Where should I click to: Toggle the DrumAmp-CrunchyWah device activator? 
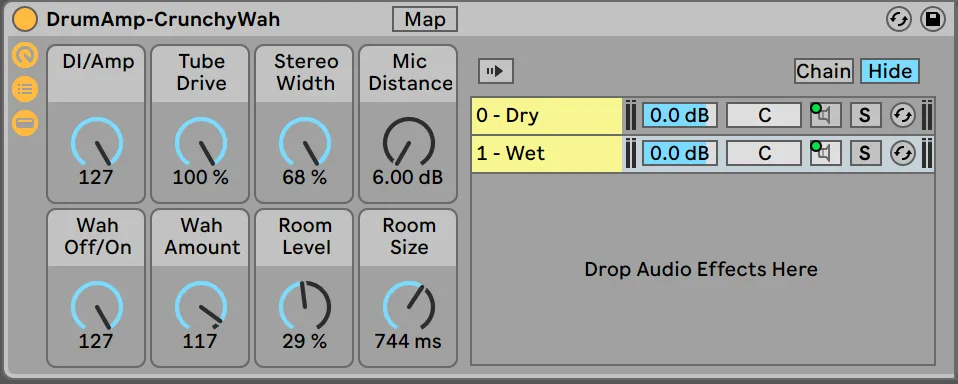tap(25, 20)
